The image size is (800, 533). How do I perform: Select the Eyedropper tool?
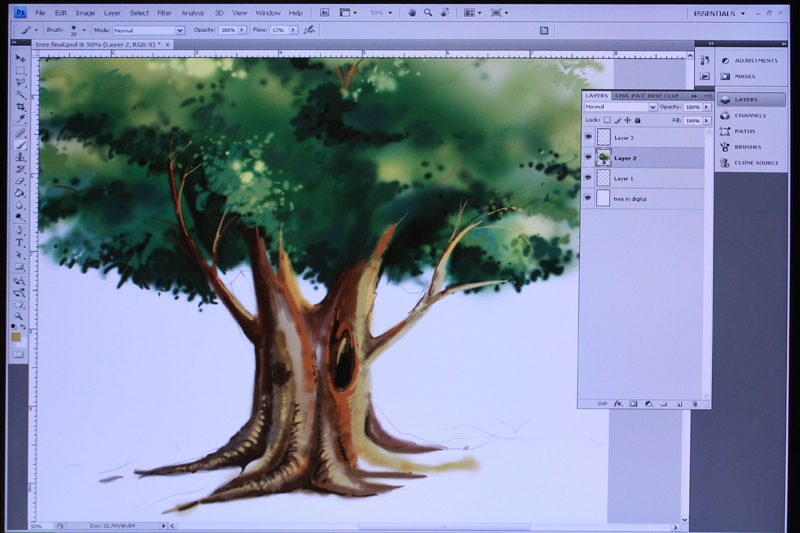[x=20, y=119]
